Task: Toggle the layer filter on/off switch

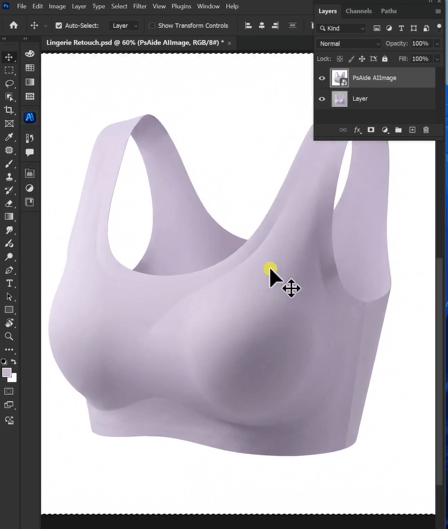Action: point(439,27)
